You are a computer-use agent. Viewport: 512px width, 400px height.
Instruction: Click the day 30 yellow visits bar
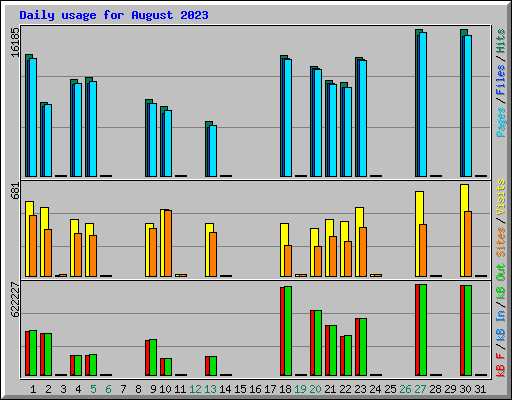coord(464,230)
